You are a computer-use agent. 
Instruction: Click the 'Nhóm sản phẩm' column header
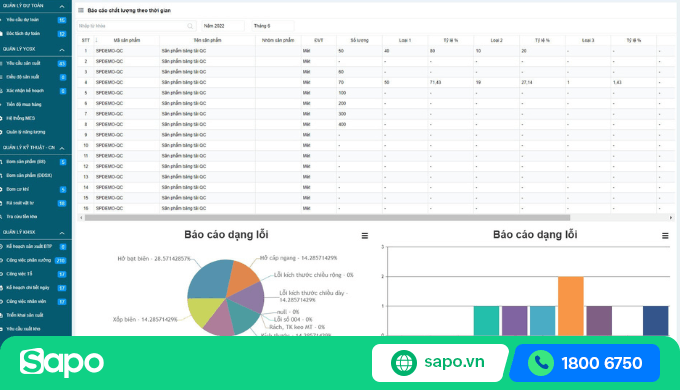[x=278, y=40]
